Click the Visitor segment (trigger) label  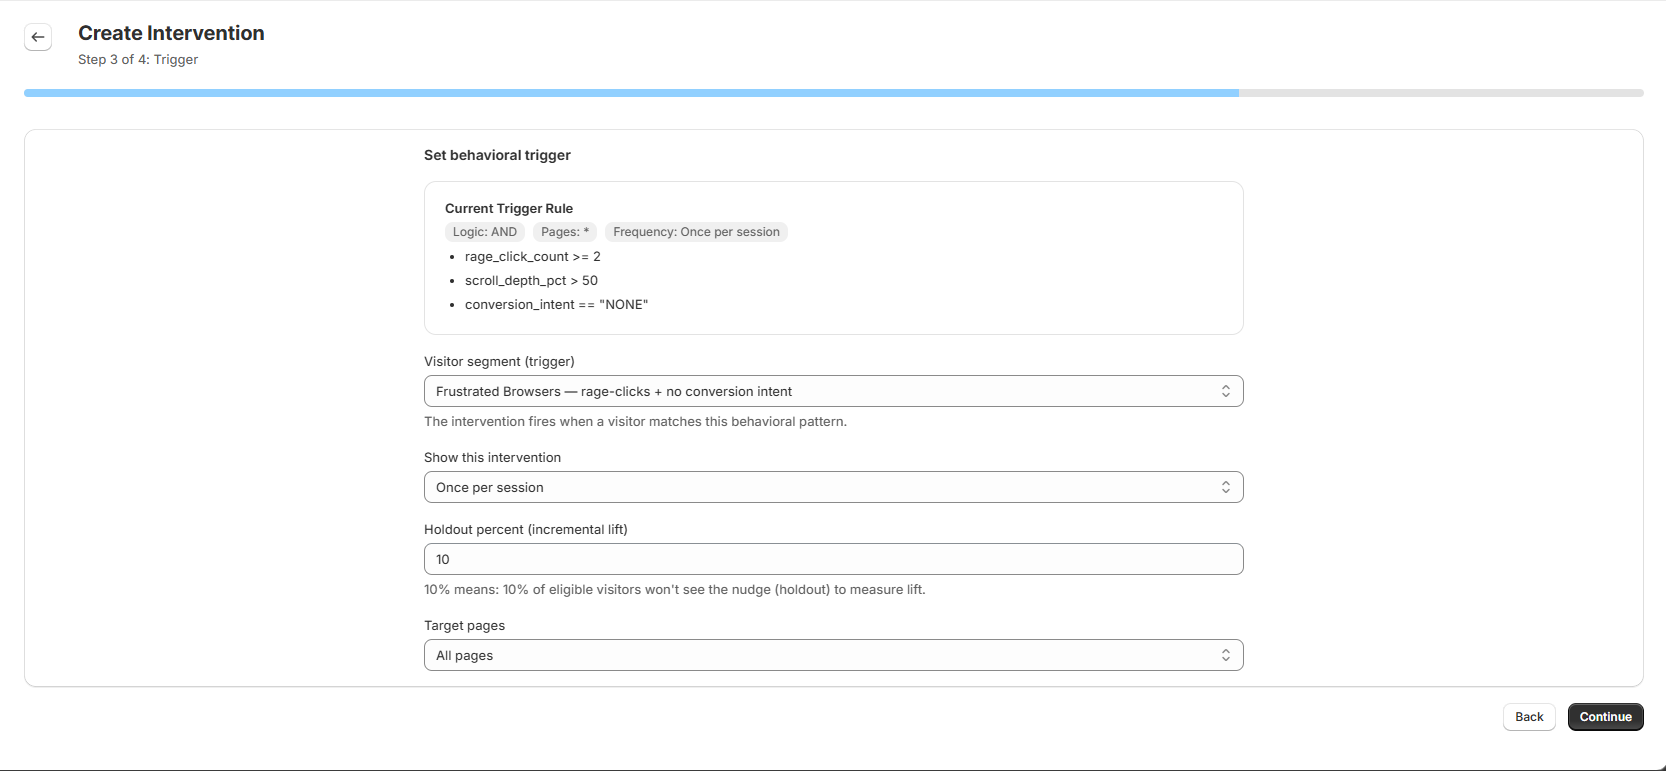pos(499,361)
